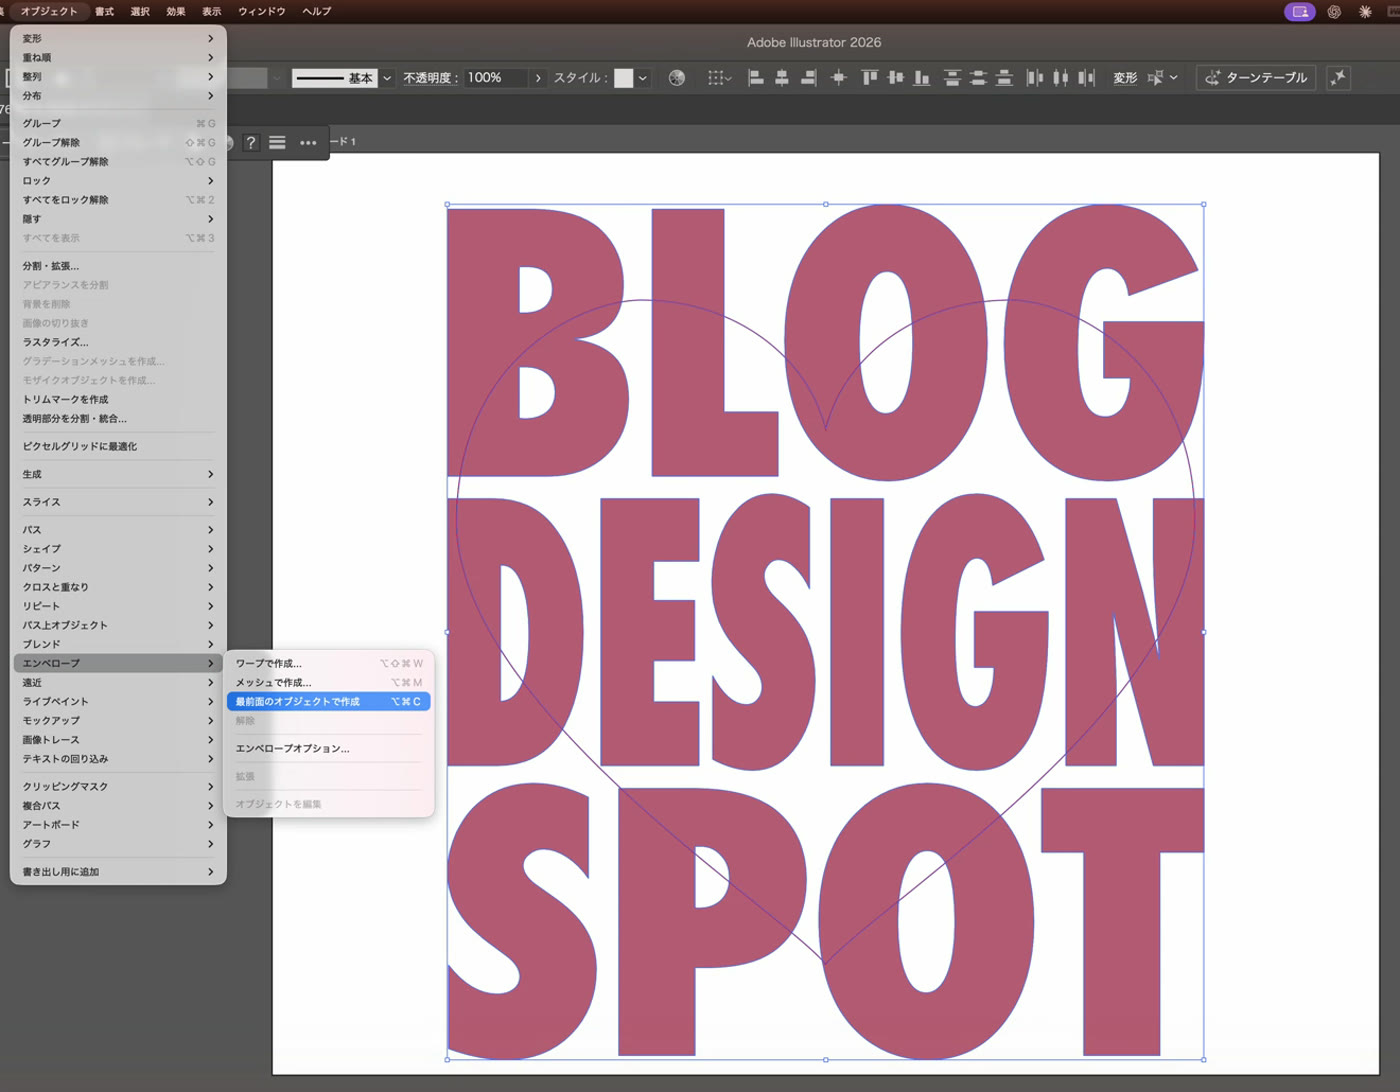Open the align-to selection dropdown

720,77
